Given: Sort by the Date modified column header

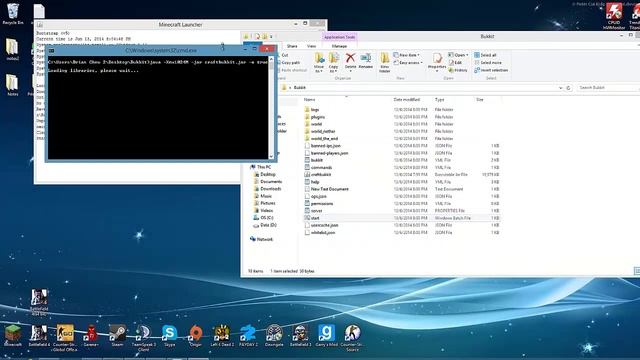Looking at the screenshot, I should coord(407,100).
